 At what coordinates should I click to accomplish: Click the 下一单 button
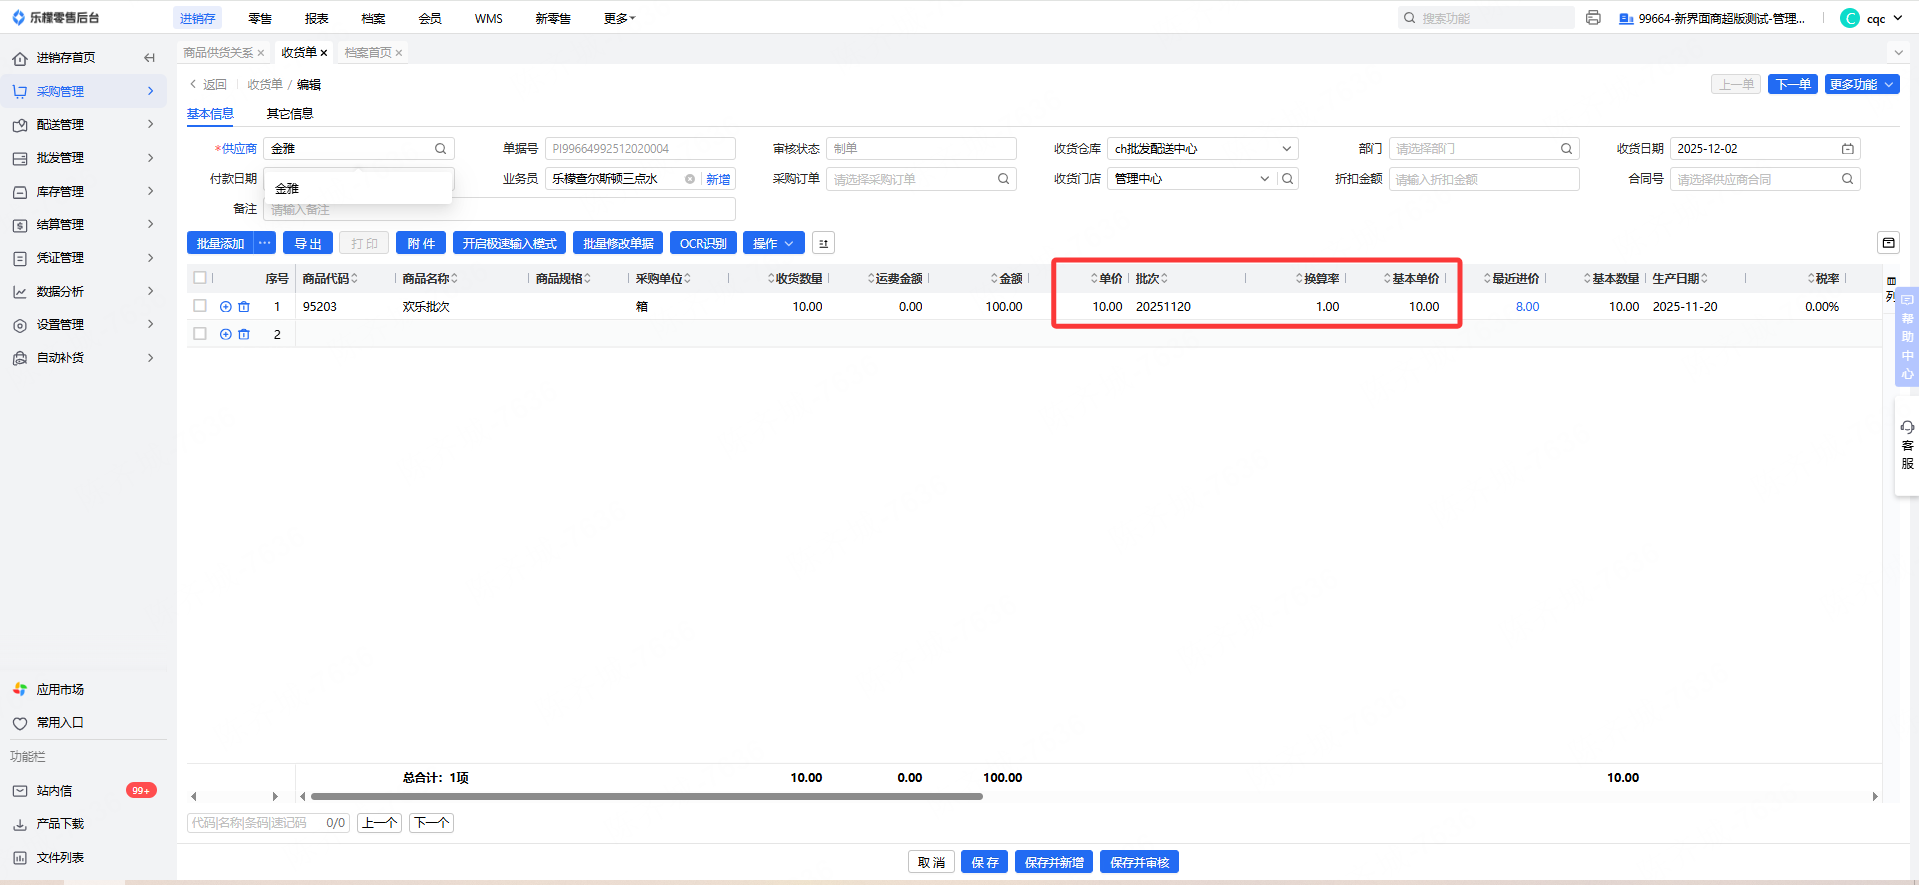[x=1792, y=84]
